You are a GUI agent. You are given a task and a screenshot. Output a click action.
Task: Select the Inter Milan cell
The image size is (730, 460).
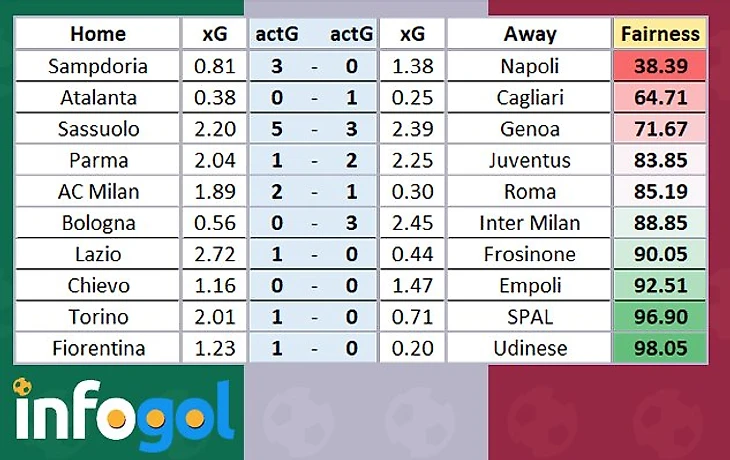click(x=529, y=223)
